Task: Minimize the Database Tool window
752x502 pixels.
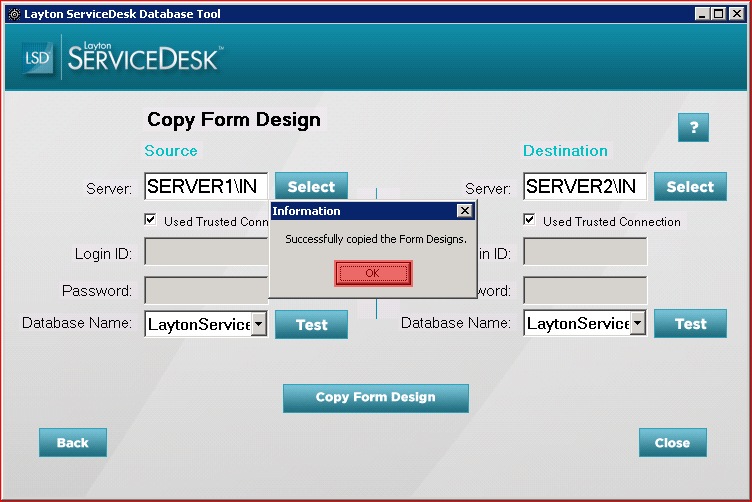Action: tap(702, 14)
